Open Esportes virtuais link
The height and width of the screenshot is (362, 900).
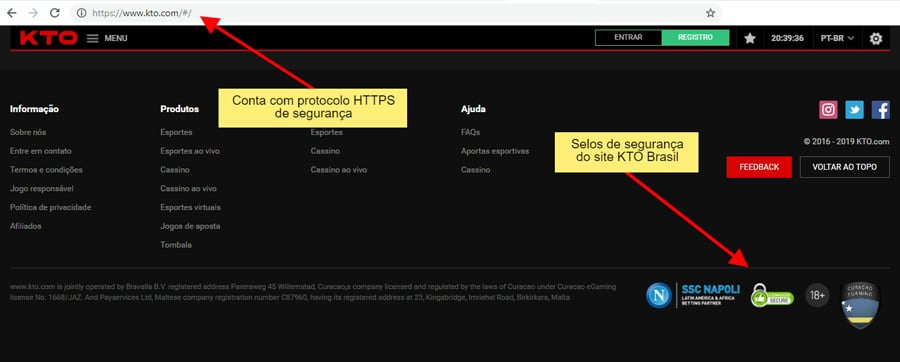tap(191, 207)
